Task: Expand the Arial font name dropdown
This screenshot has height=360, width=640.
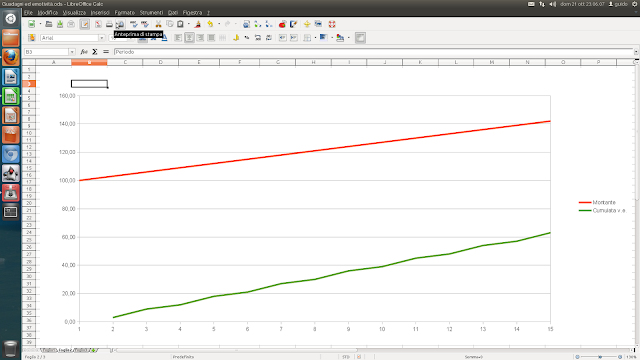Action: pyautogui.click(x=102, y=38)
